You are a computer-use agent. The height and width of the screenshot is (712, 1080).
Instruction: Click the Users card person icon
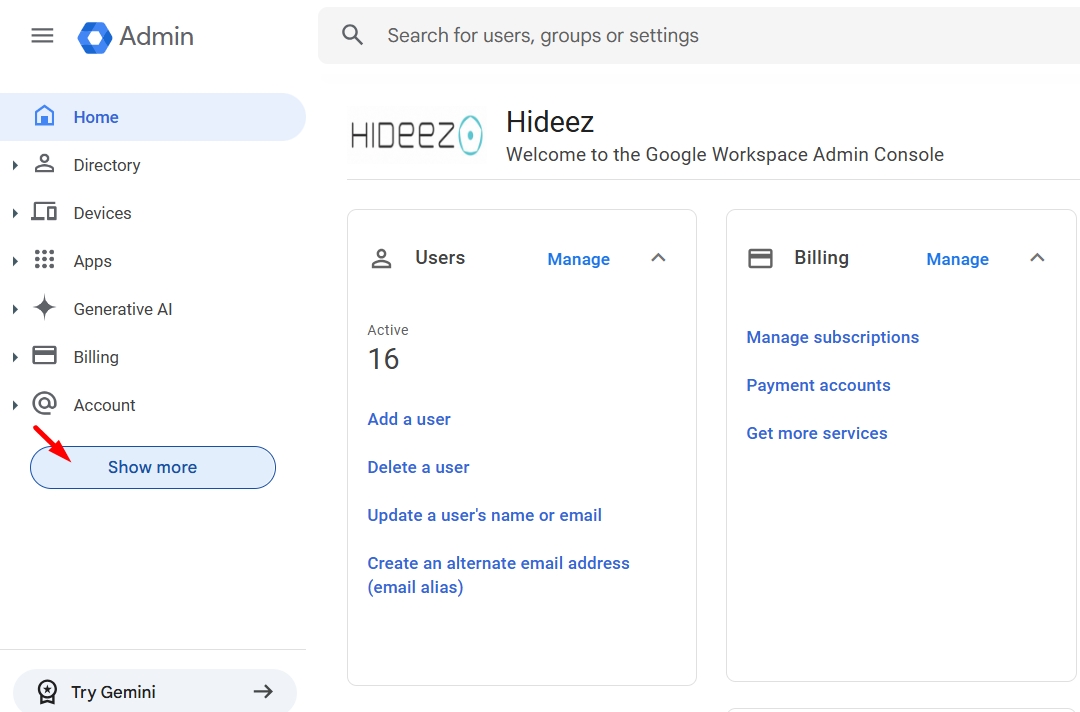point(382,259)
